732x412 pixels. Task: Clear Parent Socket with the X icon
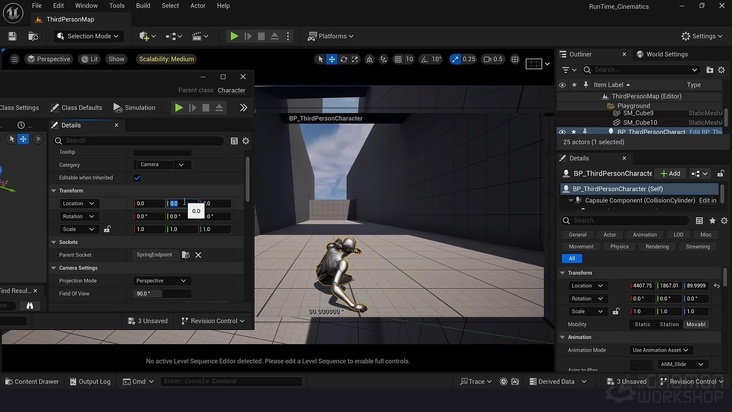point(198,255)
